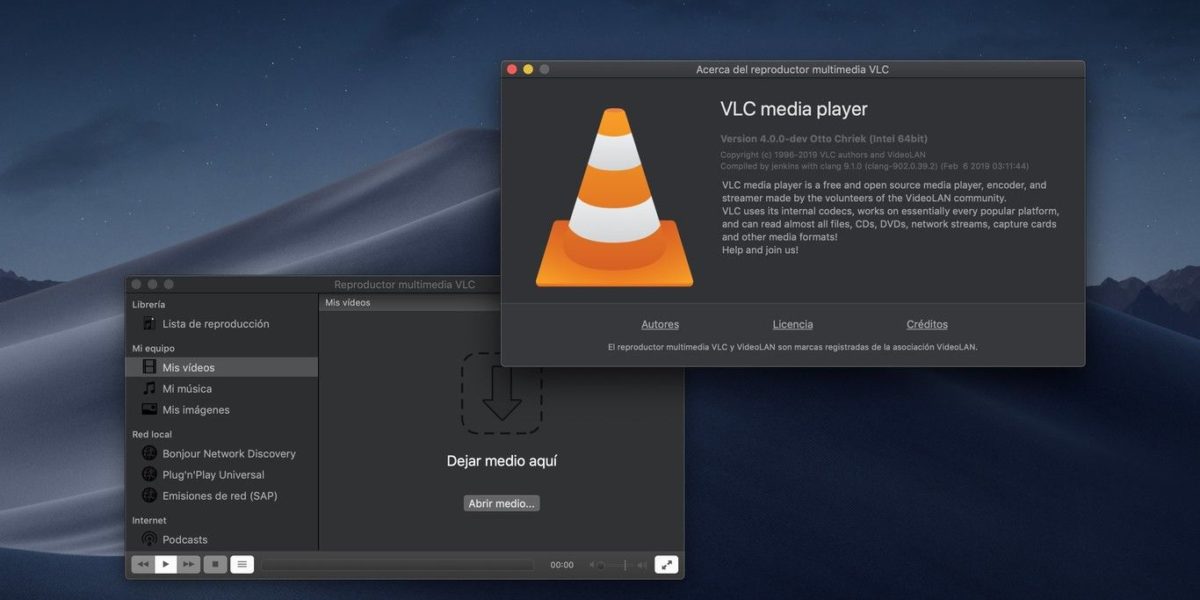Click 'Dejar medio aquí' text

pos(502,461)
